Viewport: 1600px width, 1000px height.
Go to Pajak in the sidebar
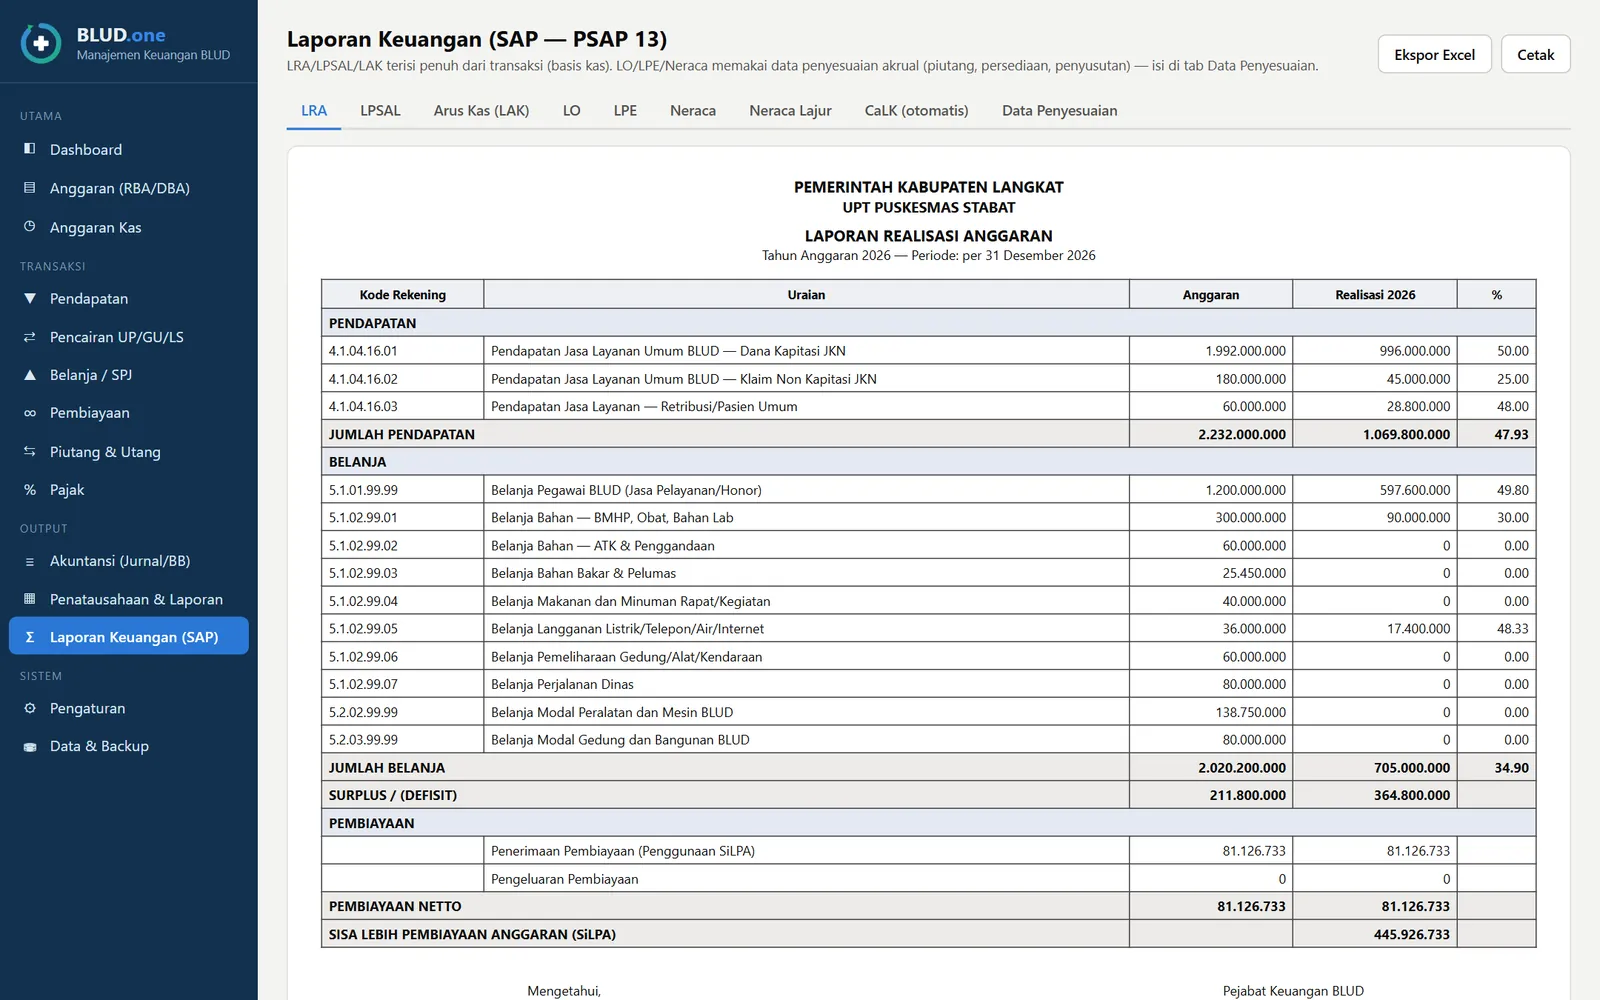[129, 490]
